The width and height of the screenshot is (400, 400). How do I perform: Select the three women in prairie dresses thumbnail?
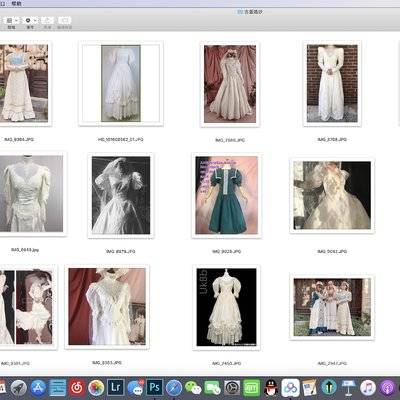pyautogui.click(x=332, y=307)
